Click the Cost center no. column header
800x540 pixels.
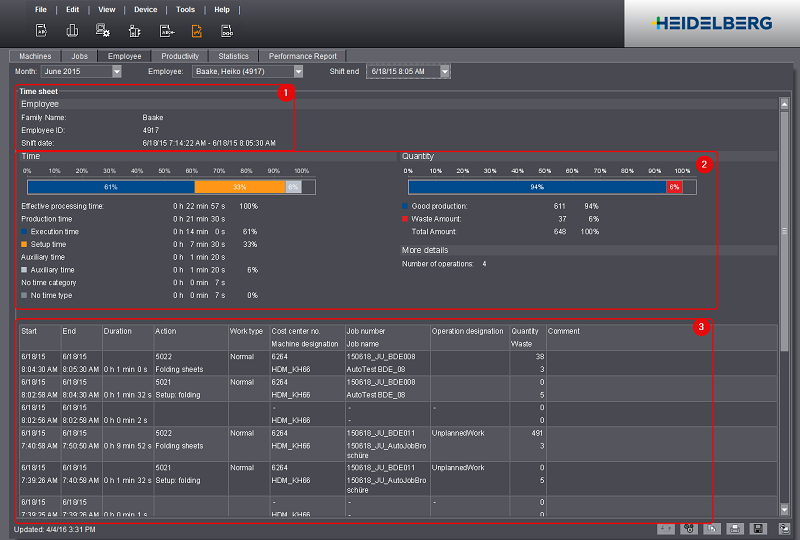coord(295,331)
